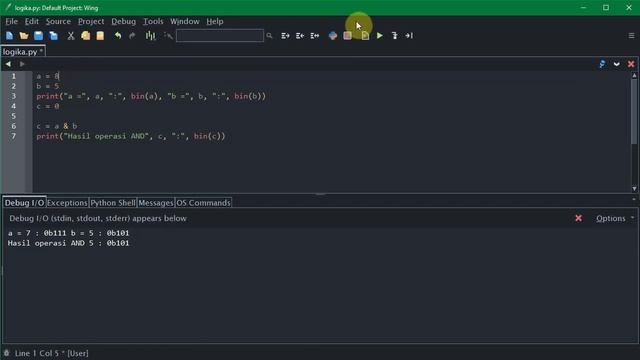Screen dimensions: 640x360
Task: Save the current file with disk icon
Action: pyautogui.click(x=38, y=36)
